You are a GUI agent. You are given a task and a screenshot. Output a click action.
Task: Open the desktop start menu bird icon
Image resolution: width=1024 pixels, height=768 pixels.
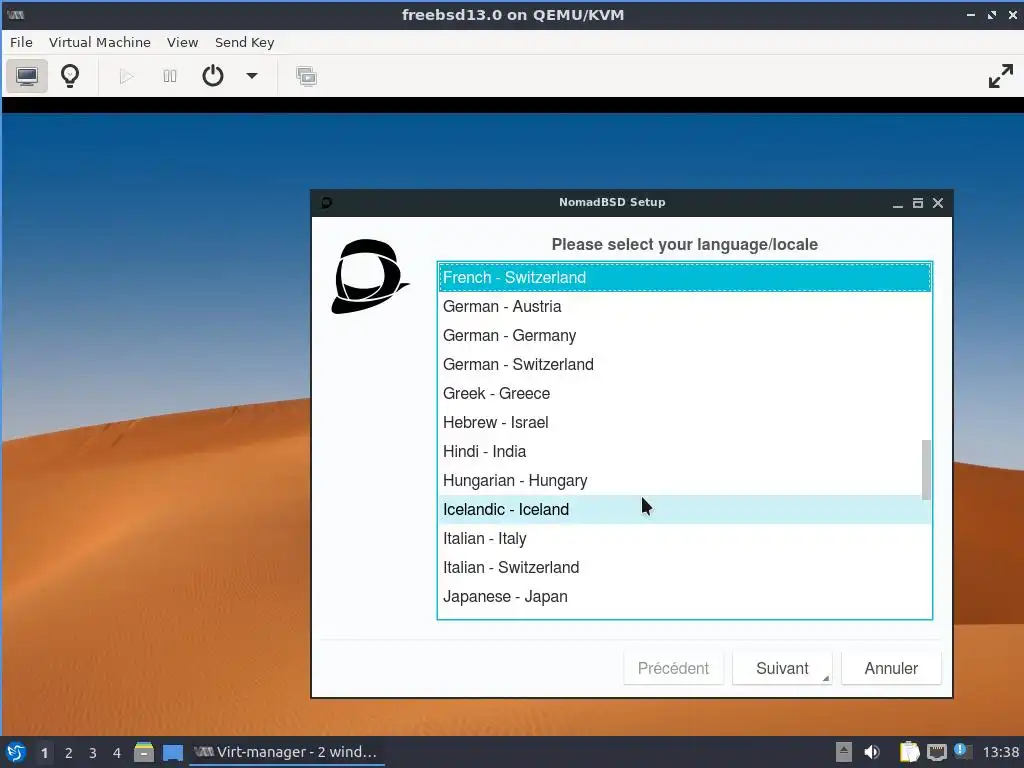point(16,752)
